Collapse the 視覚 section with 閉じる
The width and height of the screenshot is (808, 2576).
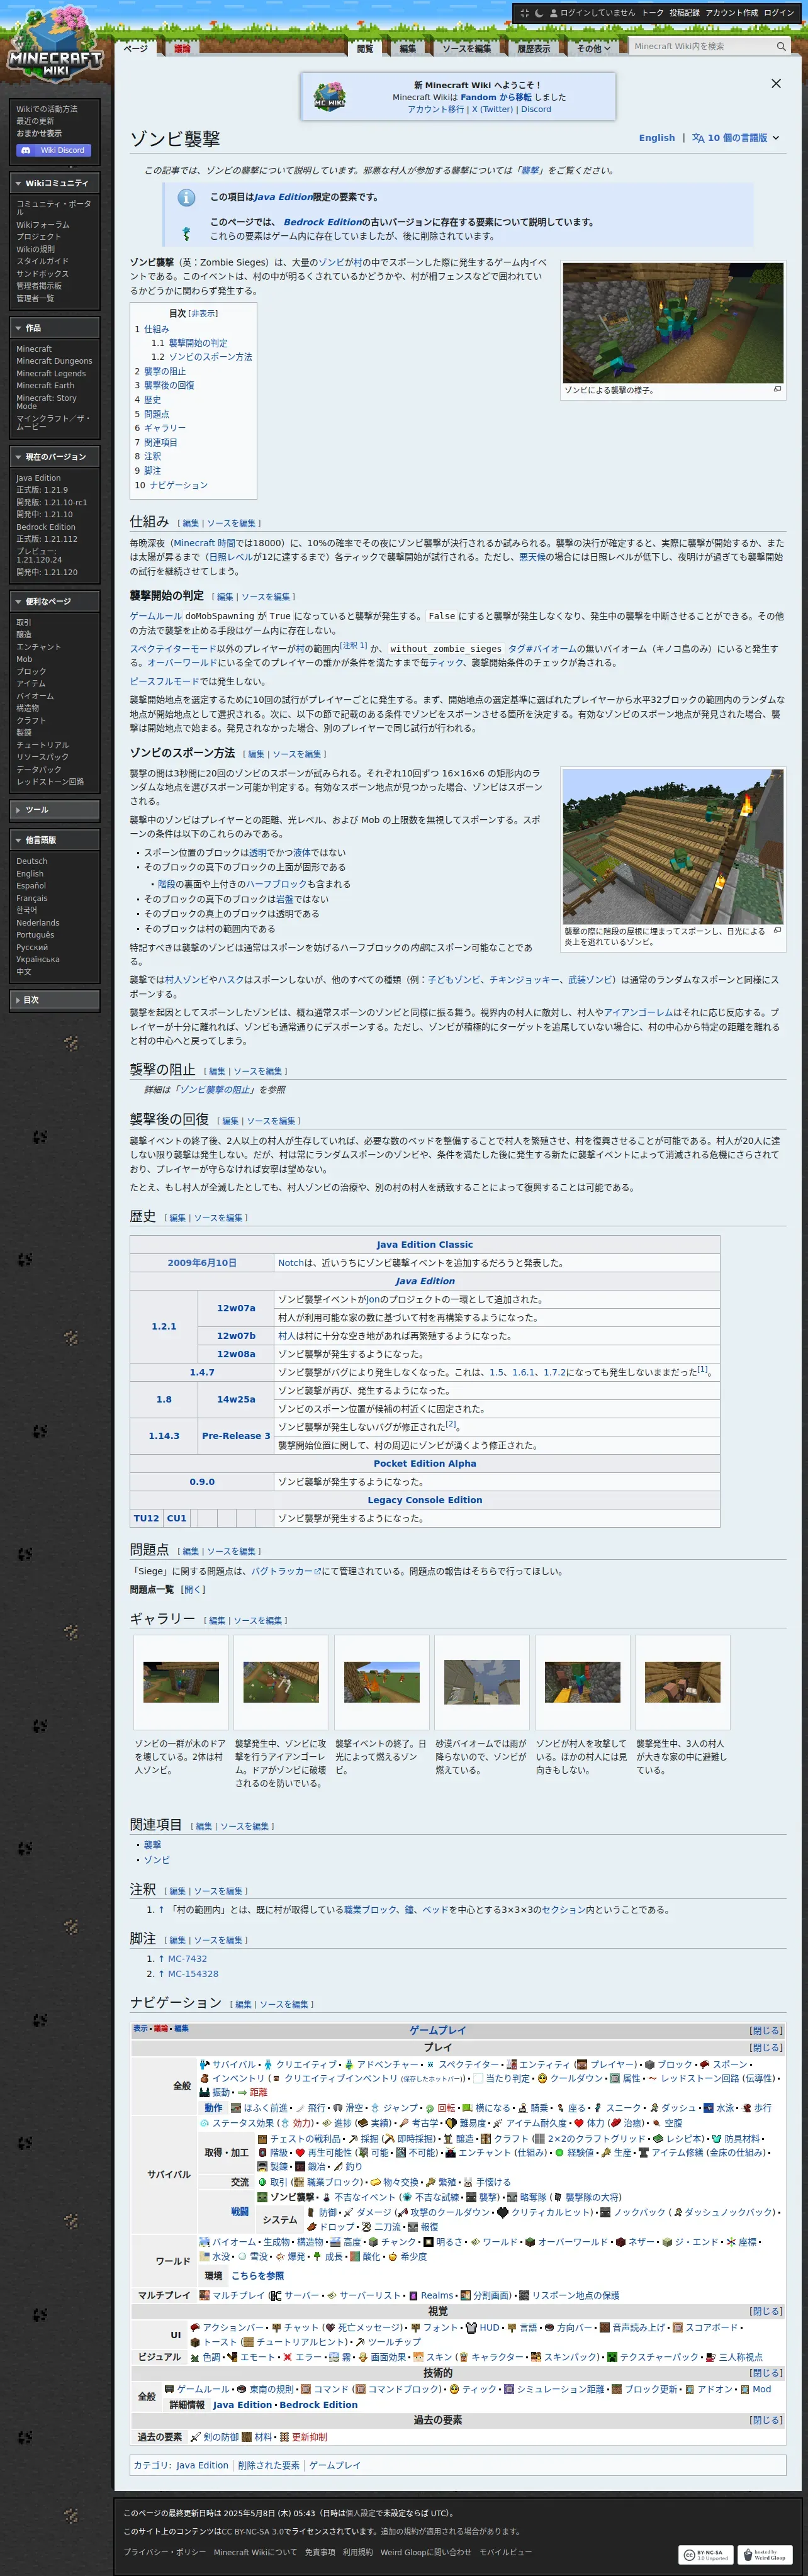click(x=766, y=2311)
